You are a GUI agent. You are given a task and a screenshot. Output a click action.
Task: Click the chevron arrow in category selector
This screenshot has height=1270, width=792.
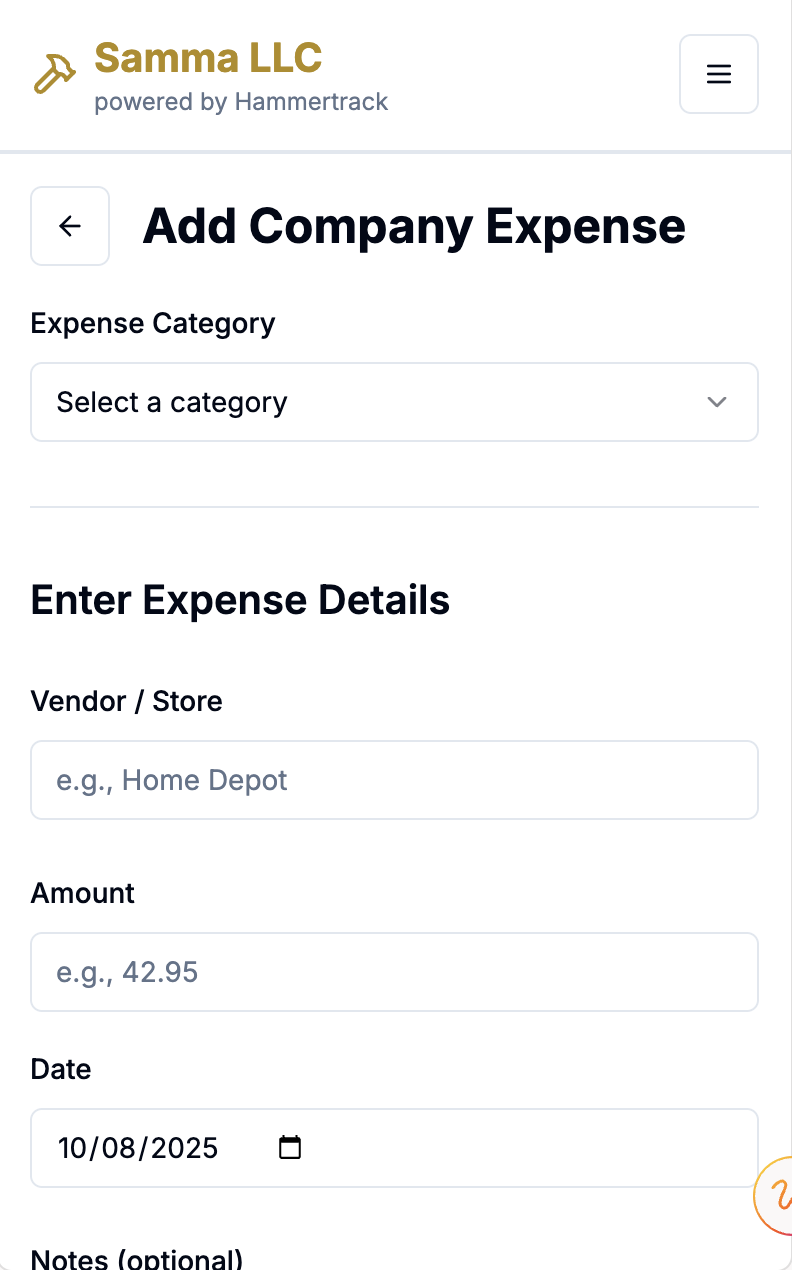[716, 402]
